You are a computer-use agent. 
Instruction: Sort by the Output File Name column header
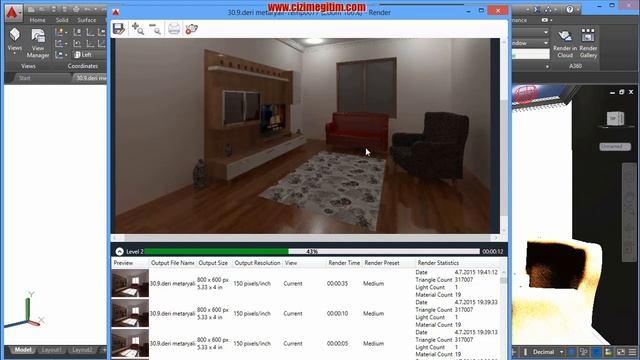click(172, 263)
